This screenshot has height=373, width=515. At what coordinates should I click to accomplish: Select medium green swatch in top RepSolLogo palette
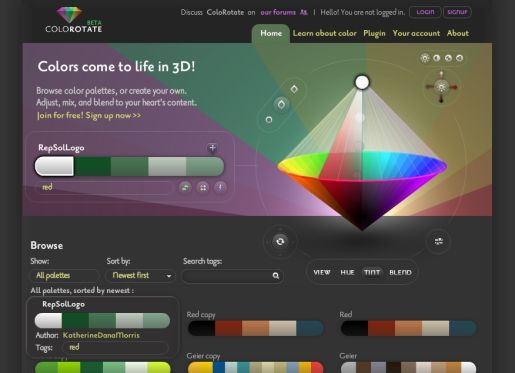129,166
